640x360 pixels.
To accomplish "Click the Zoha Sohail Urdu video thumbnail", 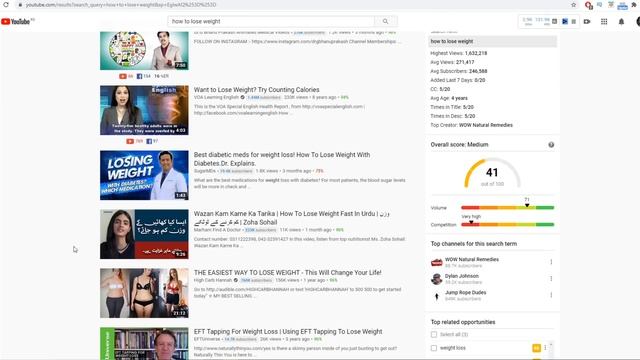I will (x=144, y=234).
